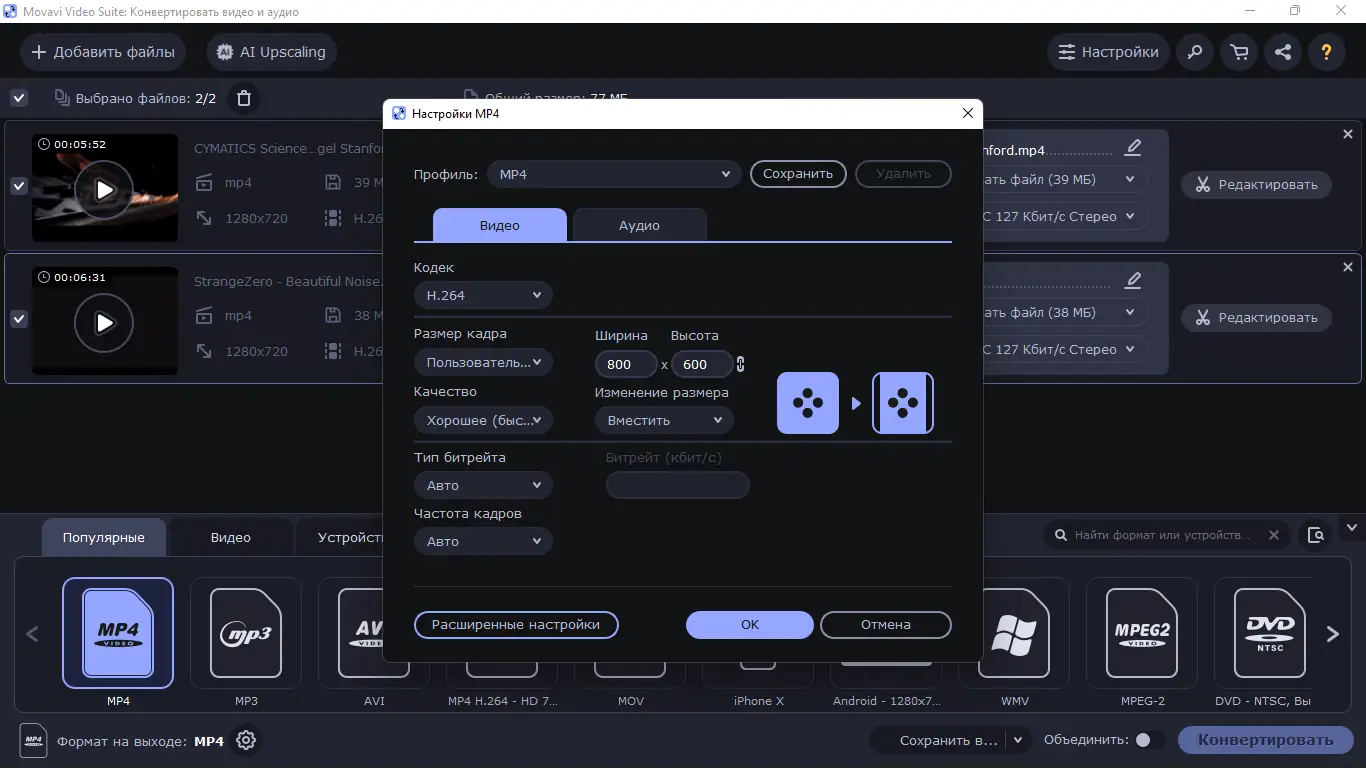Image resolution: width=1366 pixels, height=768 pixels.
Task: Select the Популярные formats tab
Action: [104, 537]
